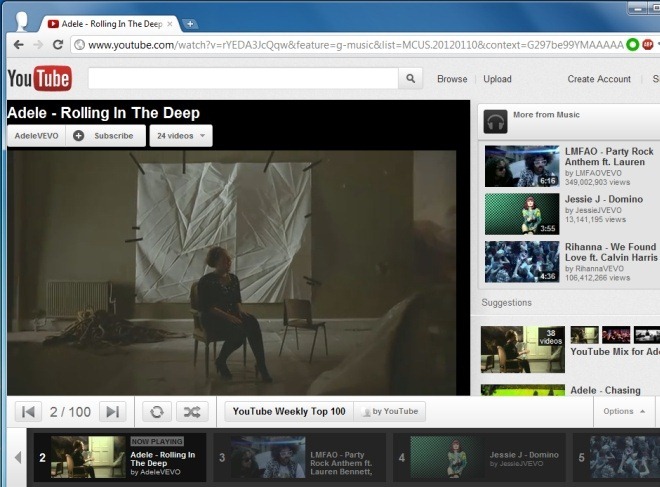660x487 pixels.
Task: Expand the playlist Options menu
Action: tap(624, 411)
